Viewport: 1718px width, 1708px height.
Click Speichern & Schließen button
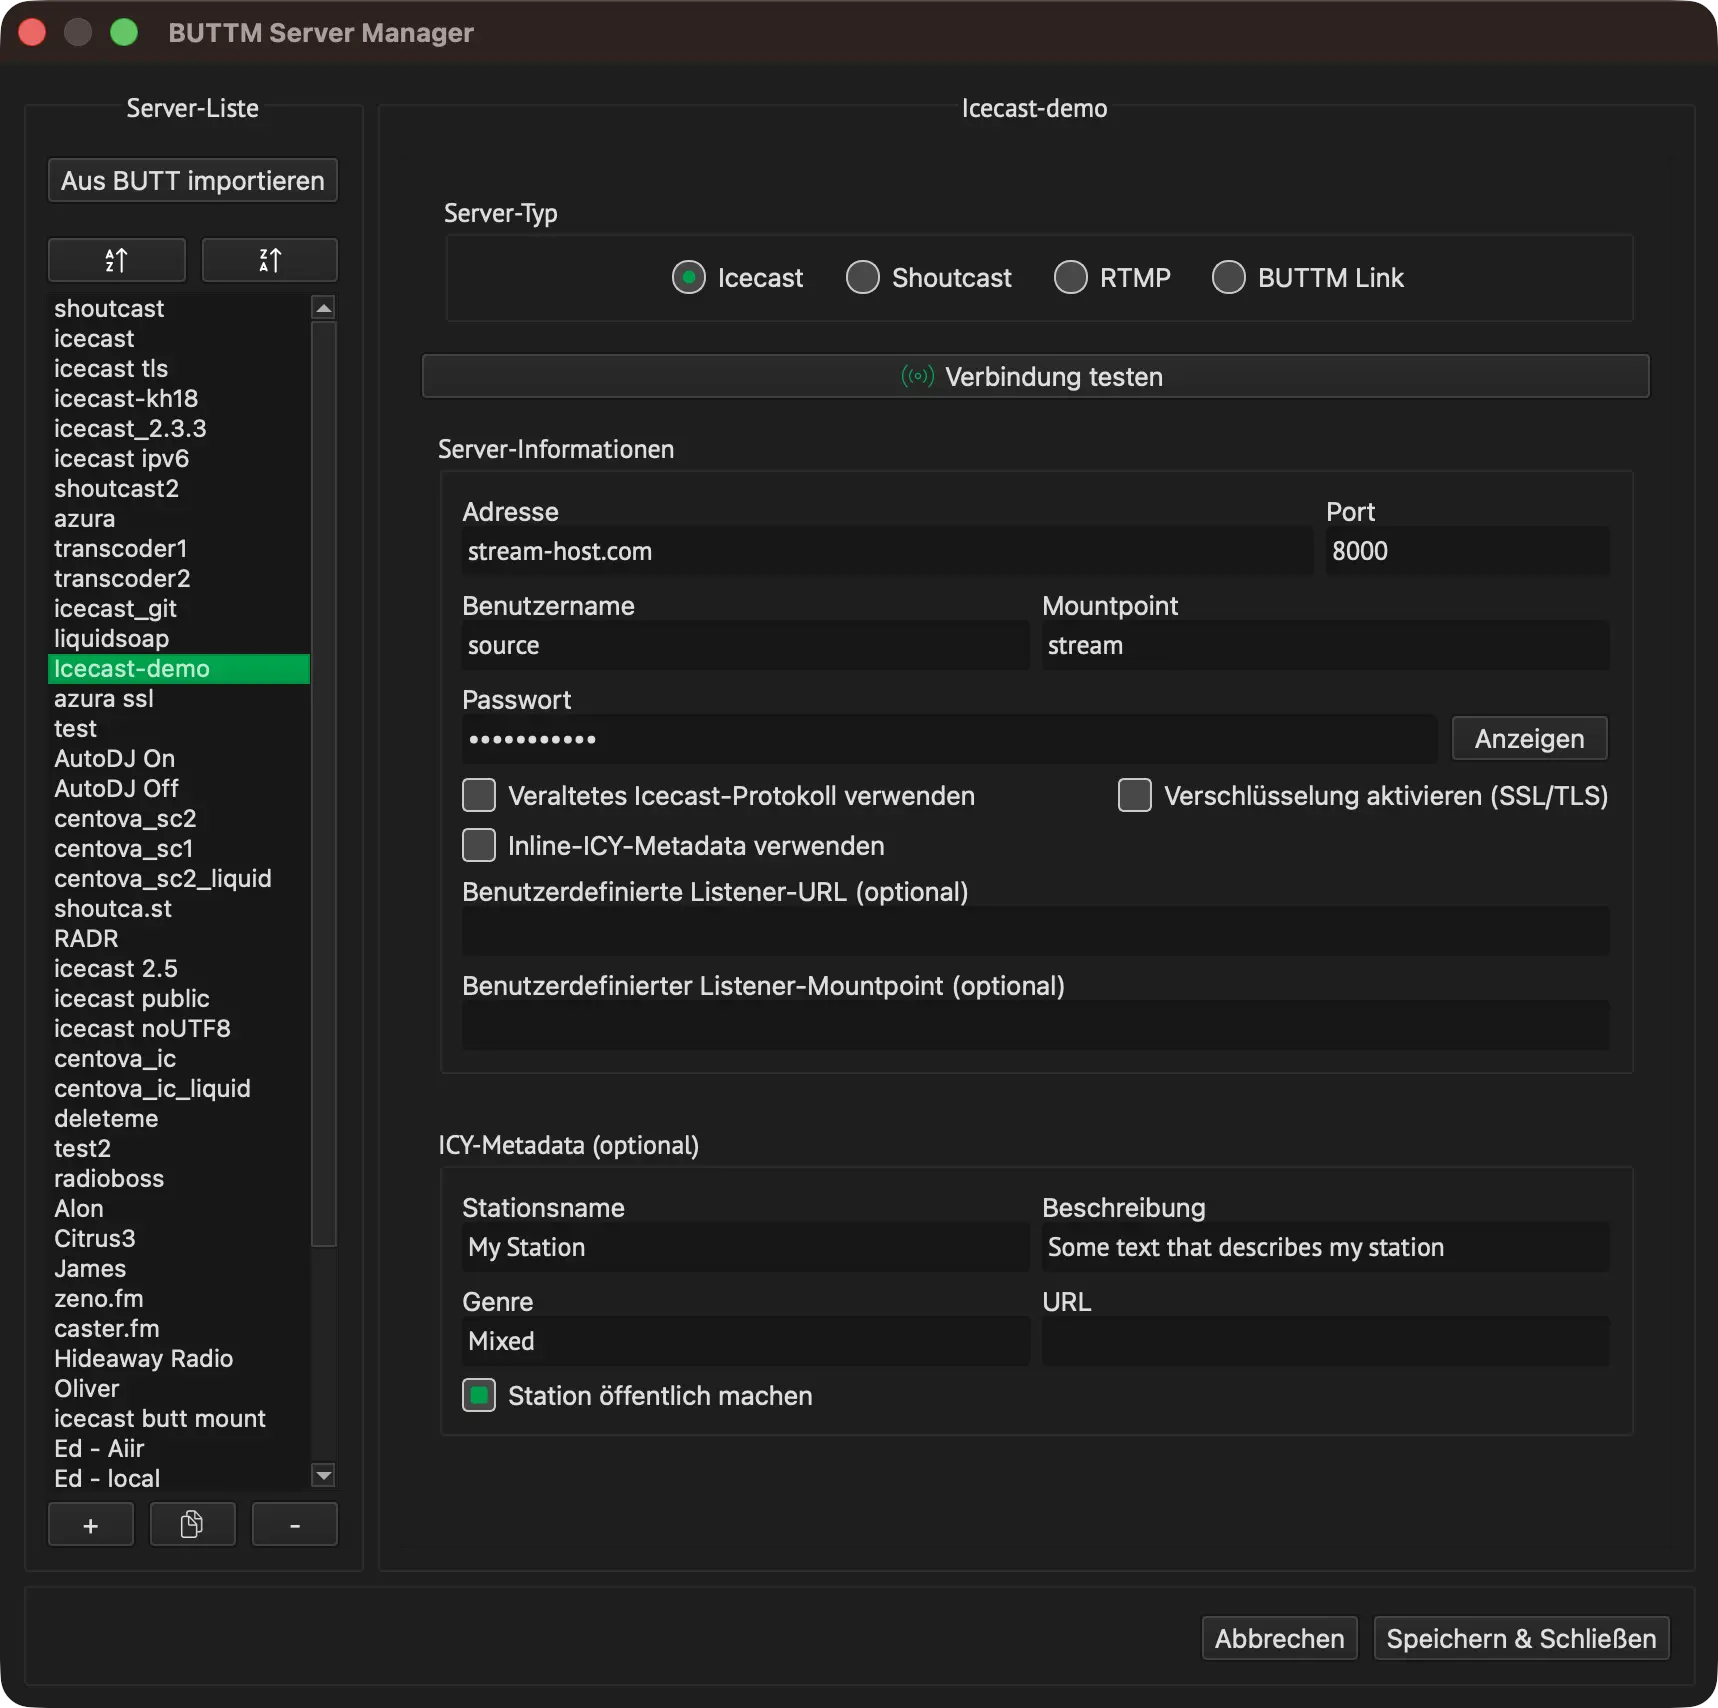[x=1522, y=1638]
